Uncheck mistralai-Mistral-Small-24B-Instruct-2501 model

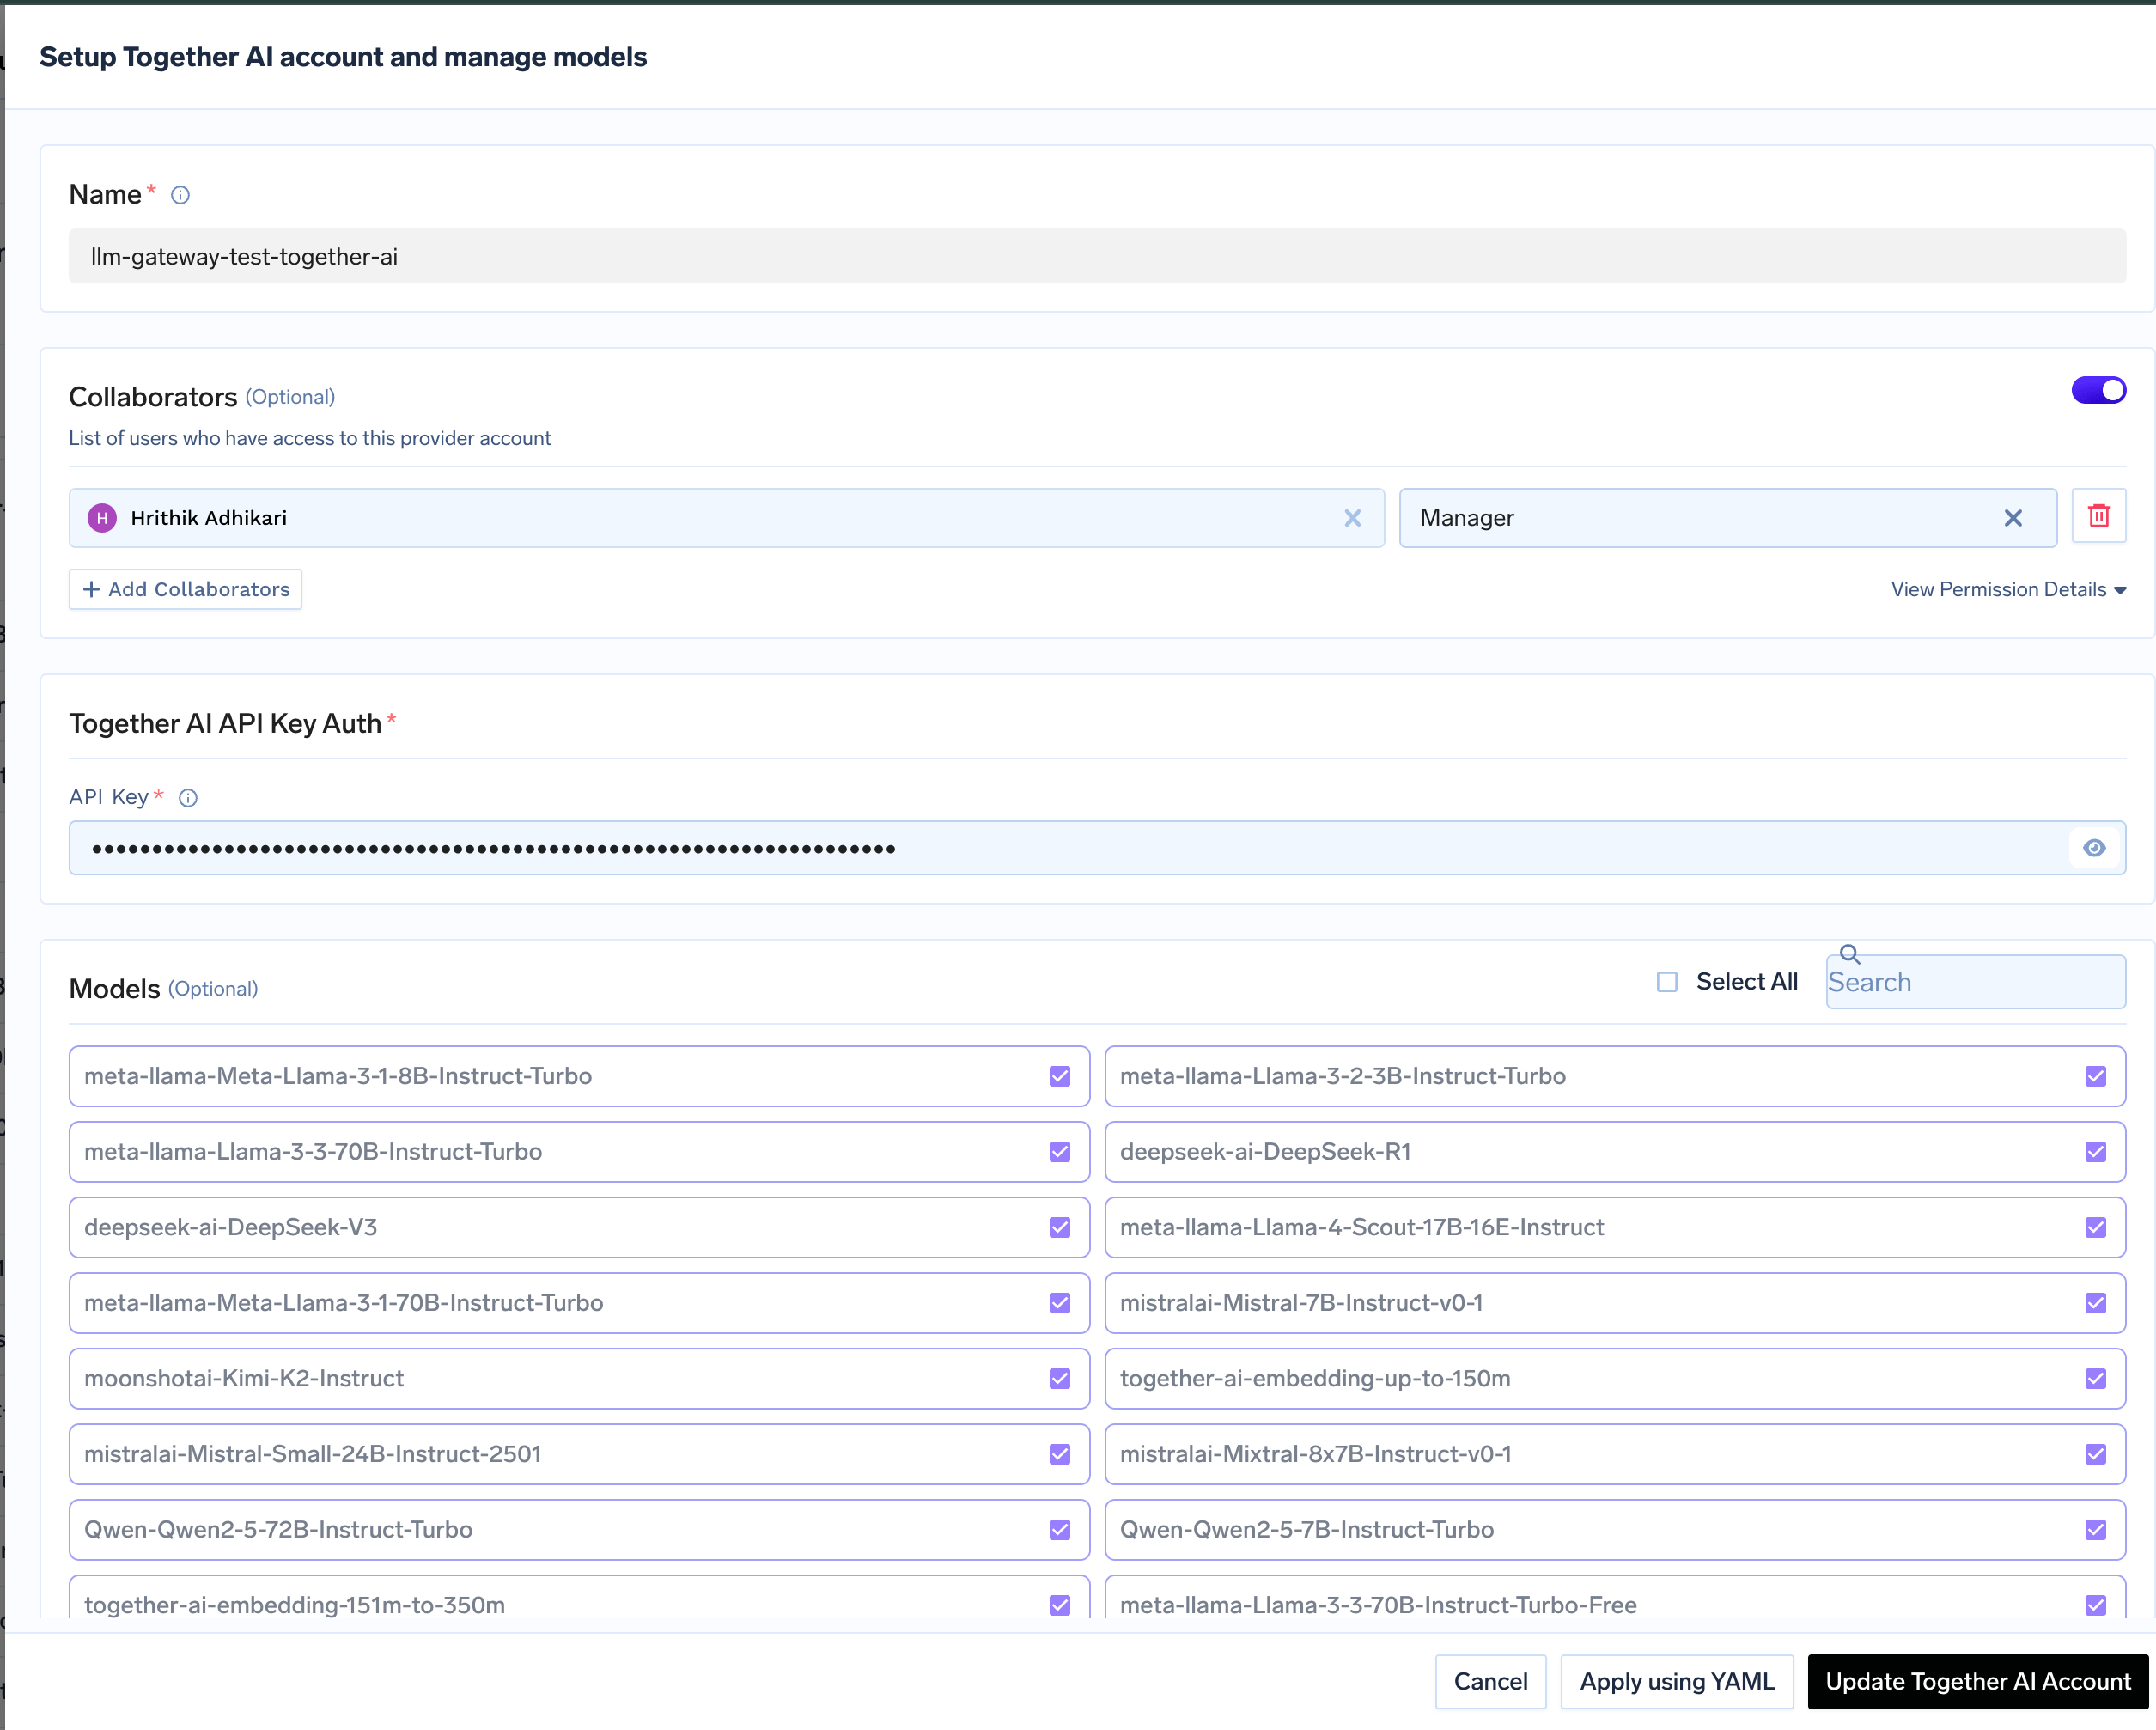point(1060,1455)
